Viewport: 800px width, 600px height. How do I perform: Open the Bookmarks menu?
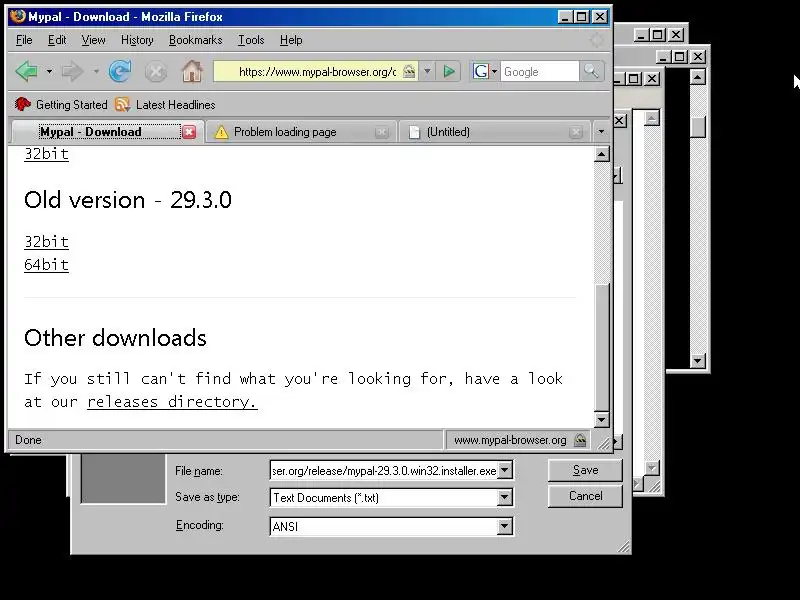tap(195, 40)
